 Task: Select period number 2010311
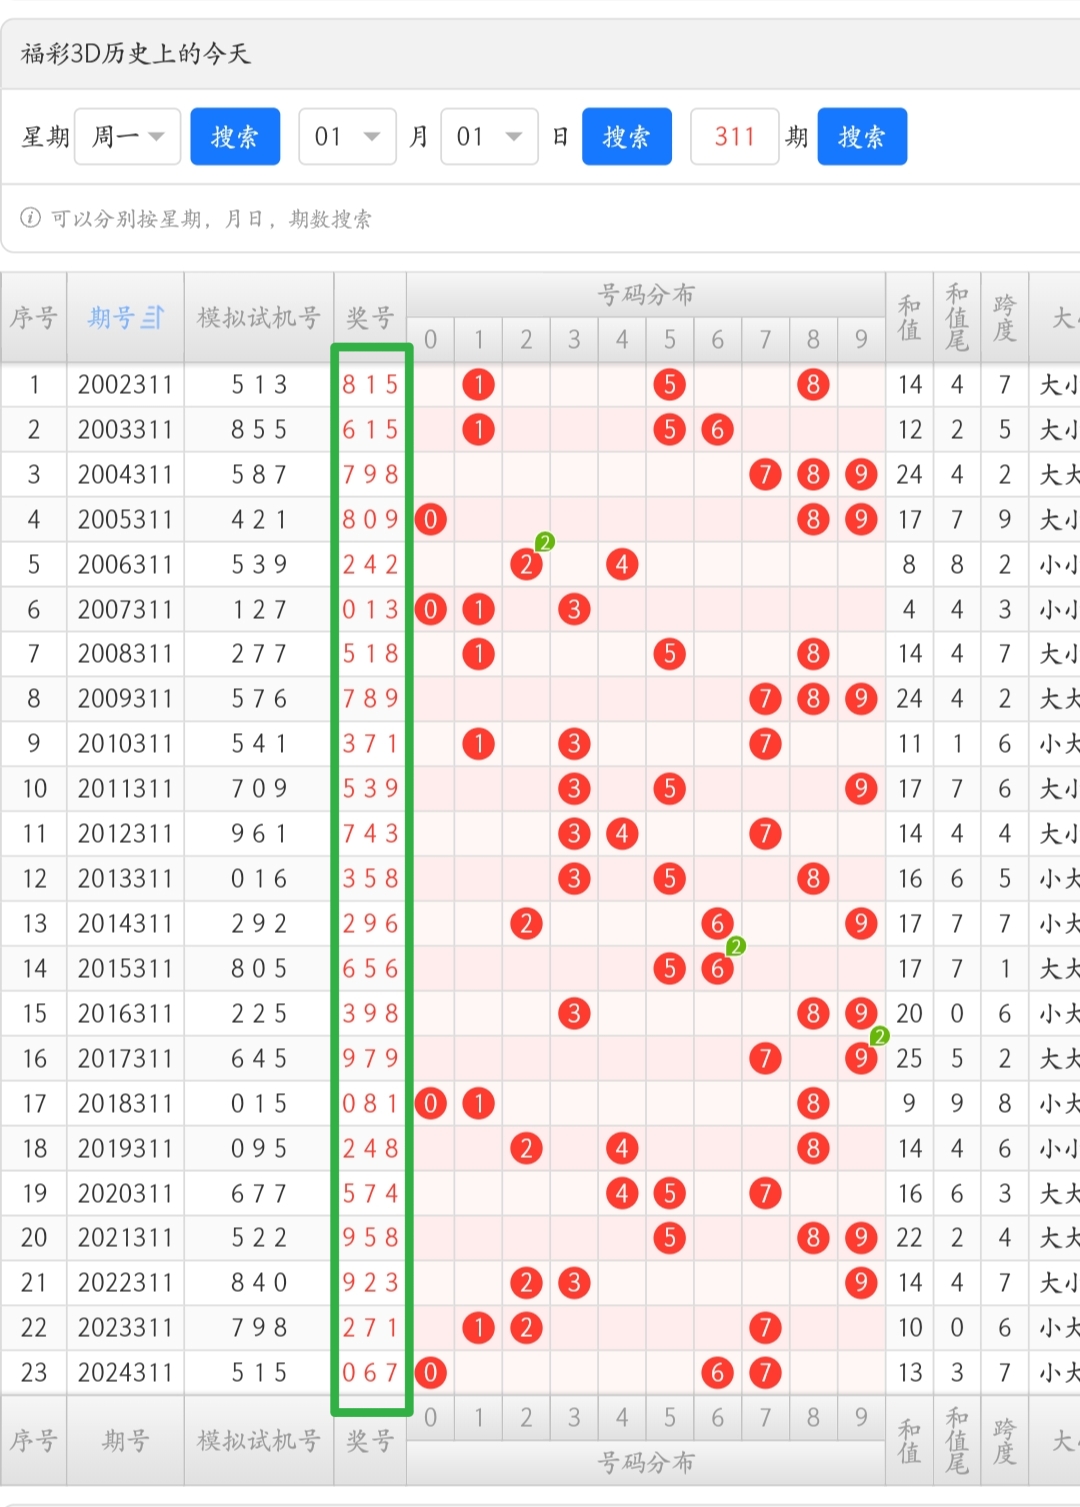point(125,744)
